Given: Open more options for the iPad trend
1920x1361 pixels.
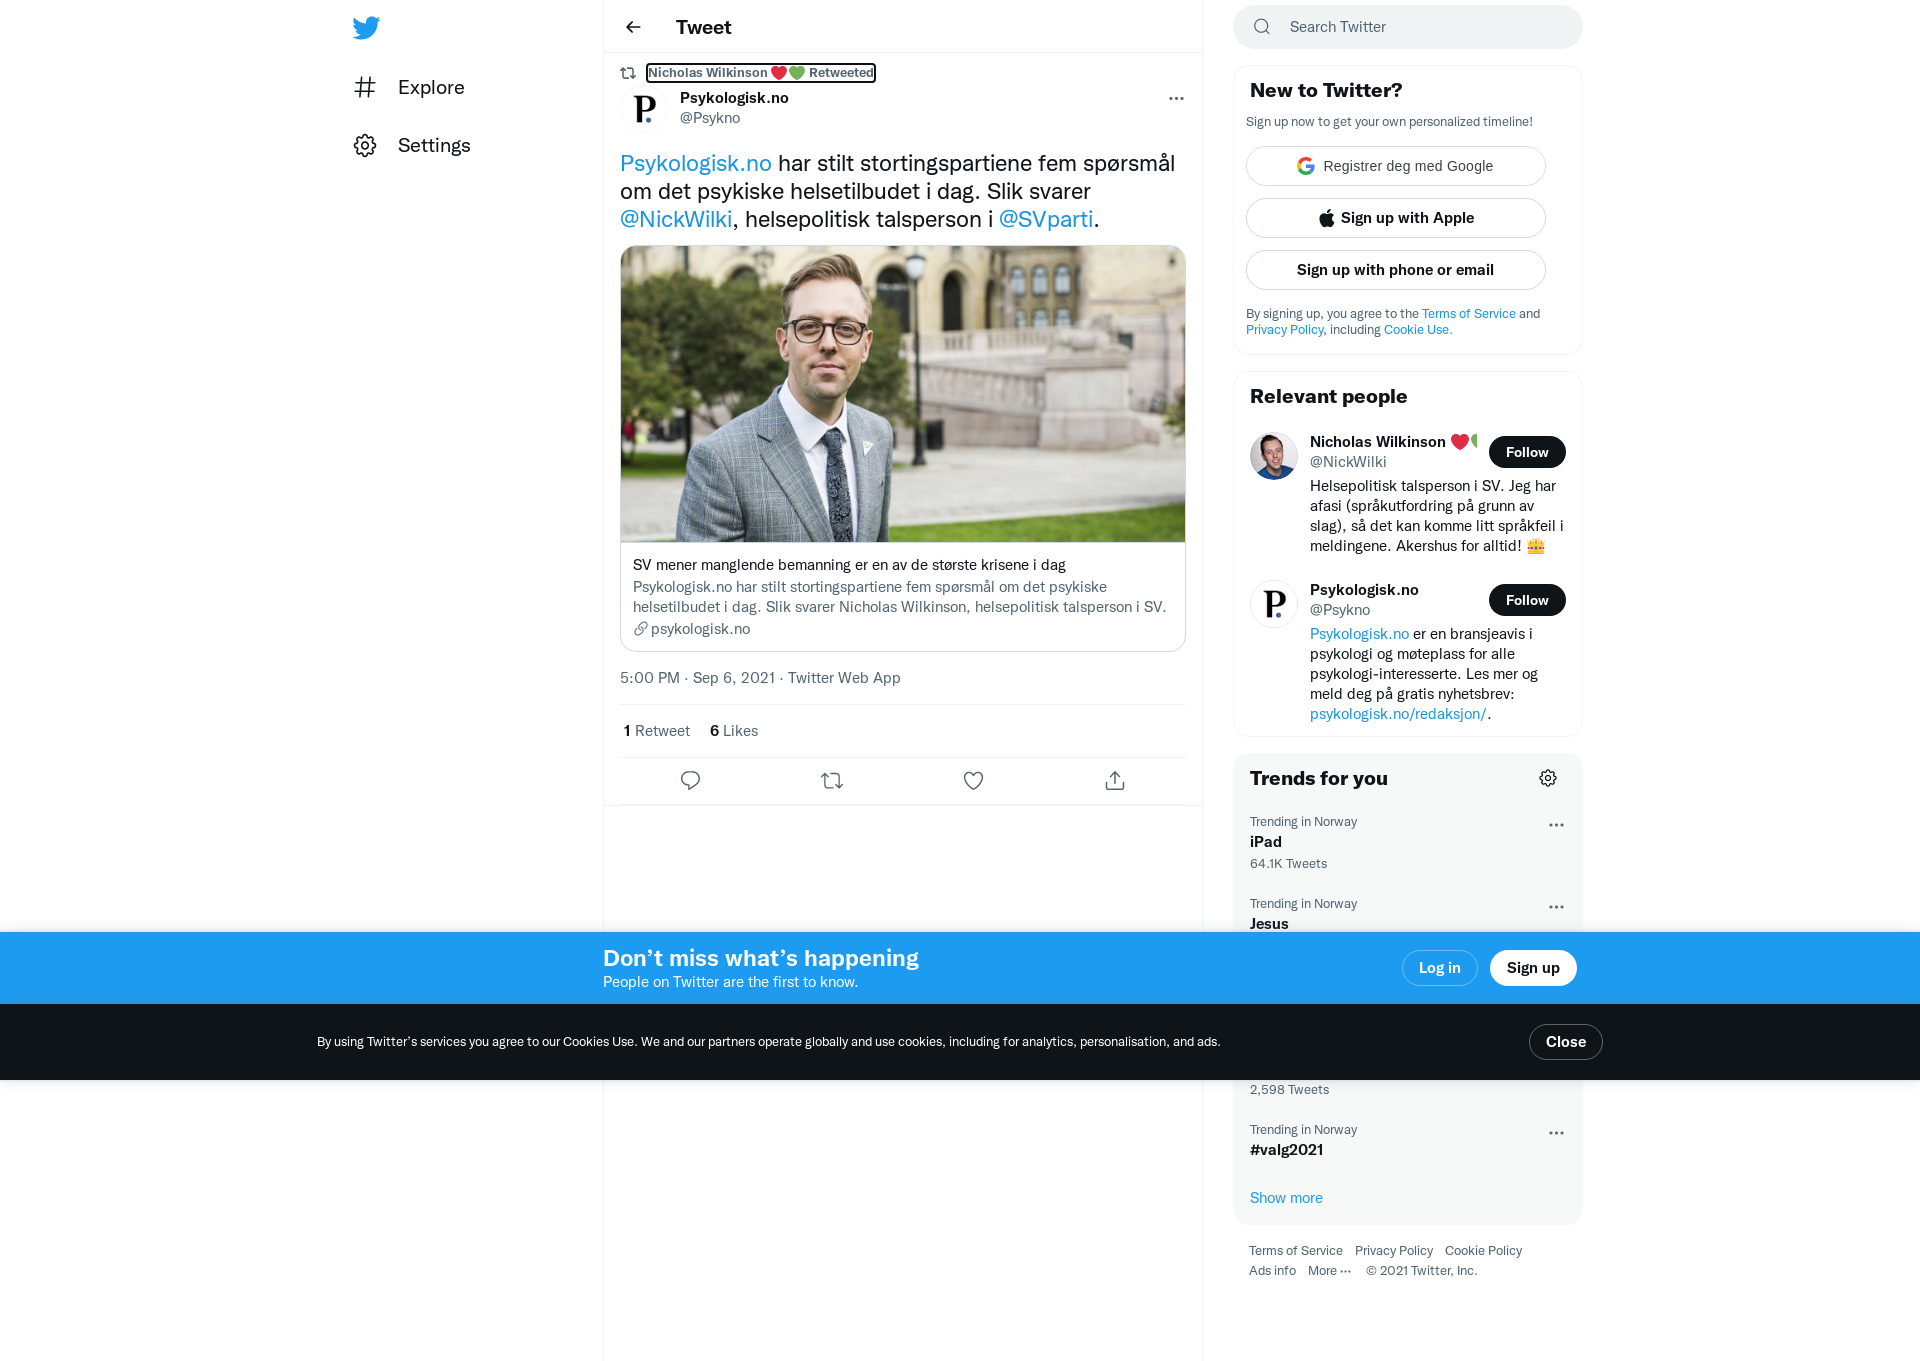Looking at the screenshot, I should pyautogui.click(x=1556, y=825).
